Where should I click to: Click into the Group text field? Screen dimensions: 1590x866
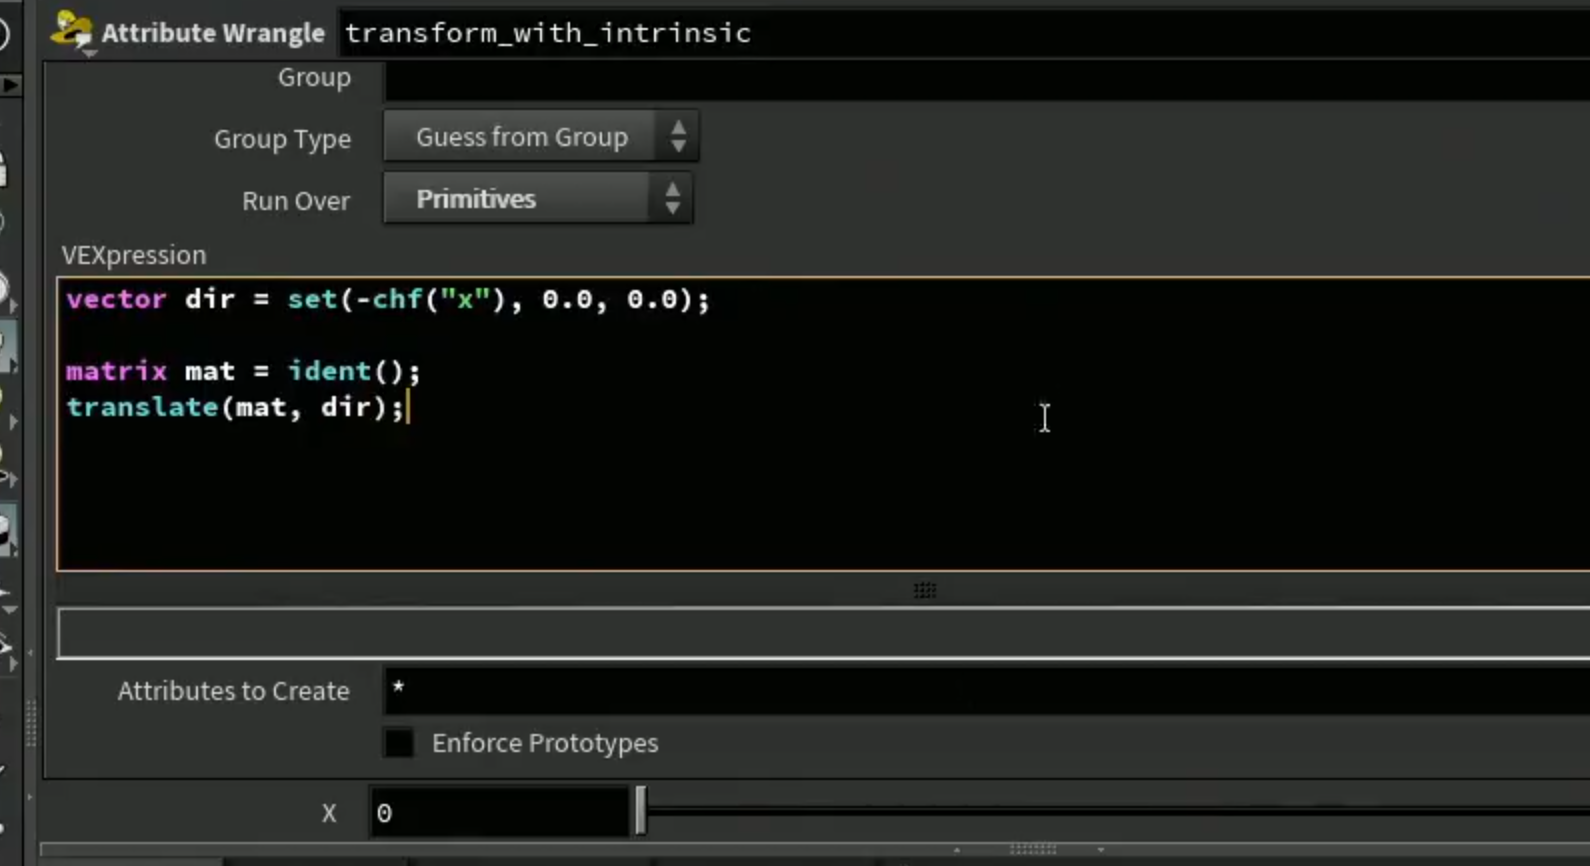pos(987,78)
